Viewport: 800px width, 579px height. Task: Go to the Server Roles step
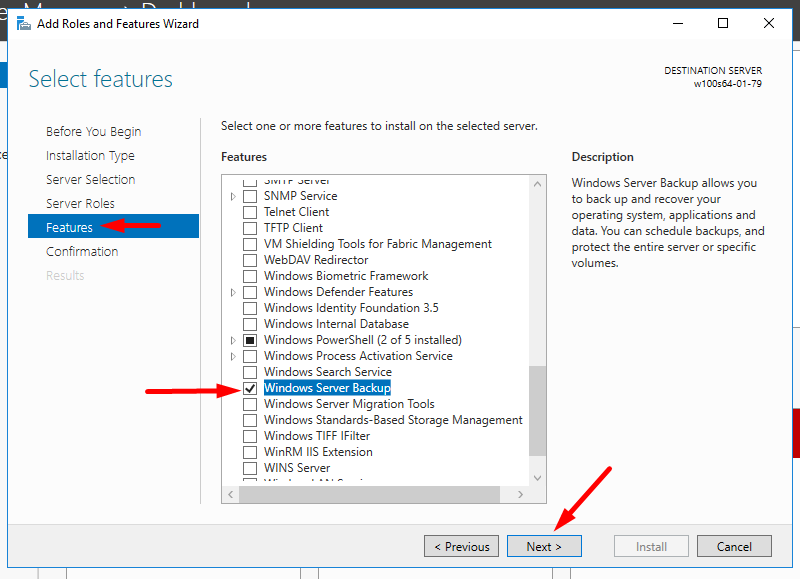click(80, 203)
